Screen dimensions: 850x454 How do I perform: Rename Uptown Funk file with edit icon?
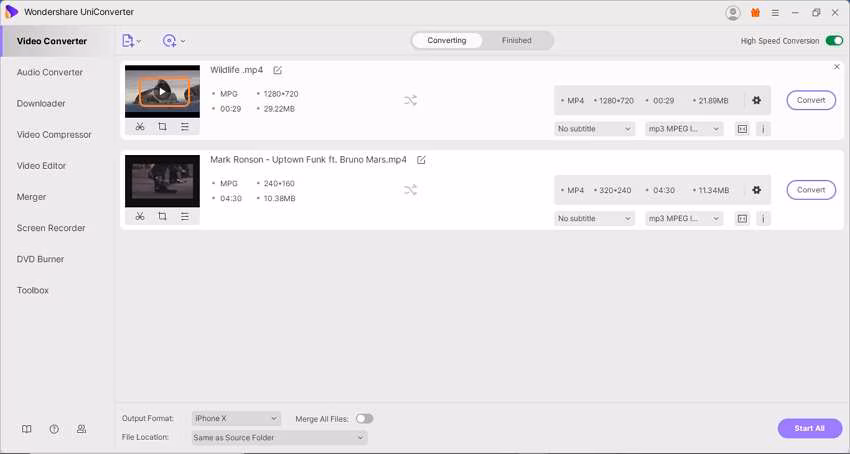[421, 160]
